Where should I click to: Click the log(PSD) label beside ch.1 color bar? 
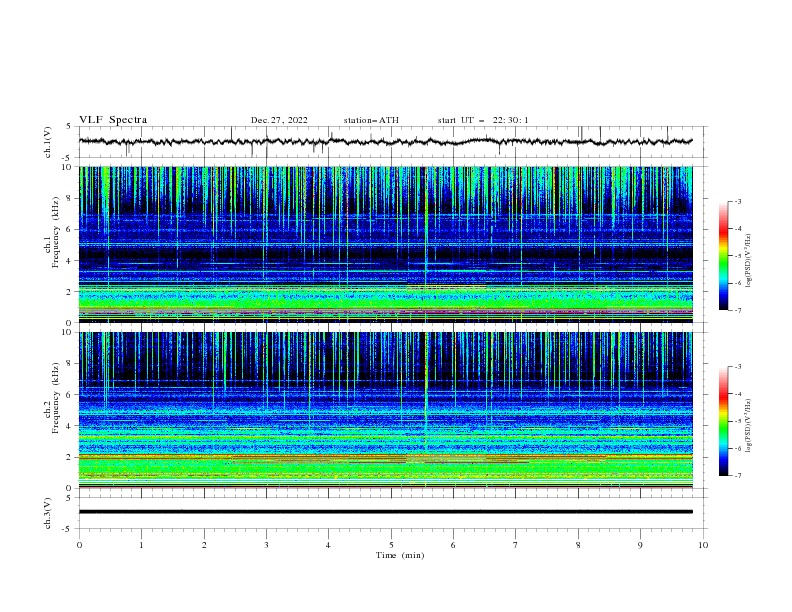coord(749,261)
